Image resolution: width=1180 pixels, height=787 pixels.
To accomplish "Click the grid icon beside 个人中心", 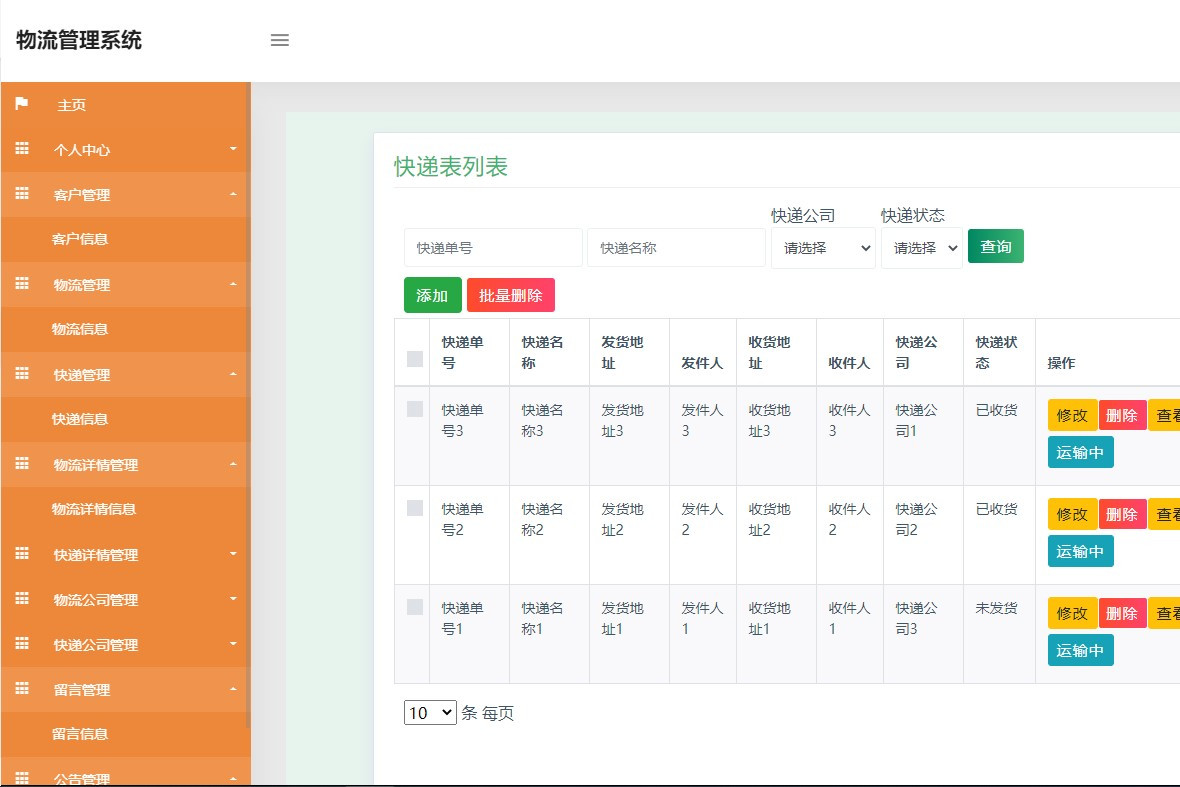I will [22, 149].
